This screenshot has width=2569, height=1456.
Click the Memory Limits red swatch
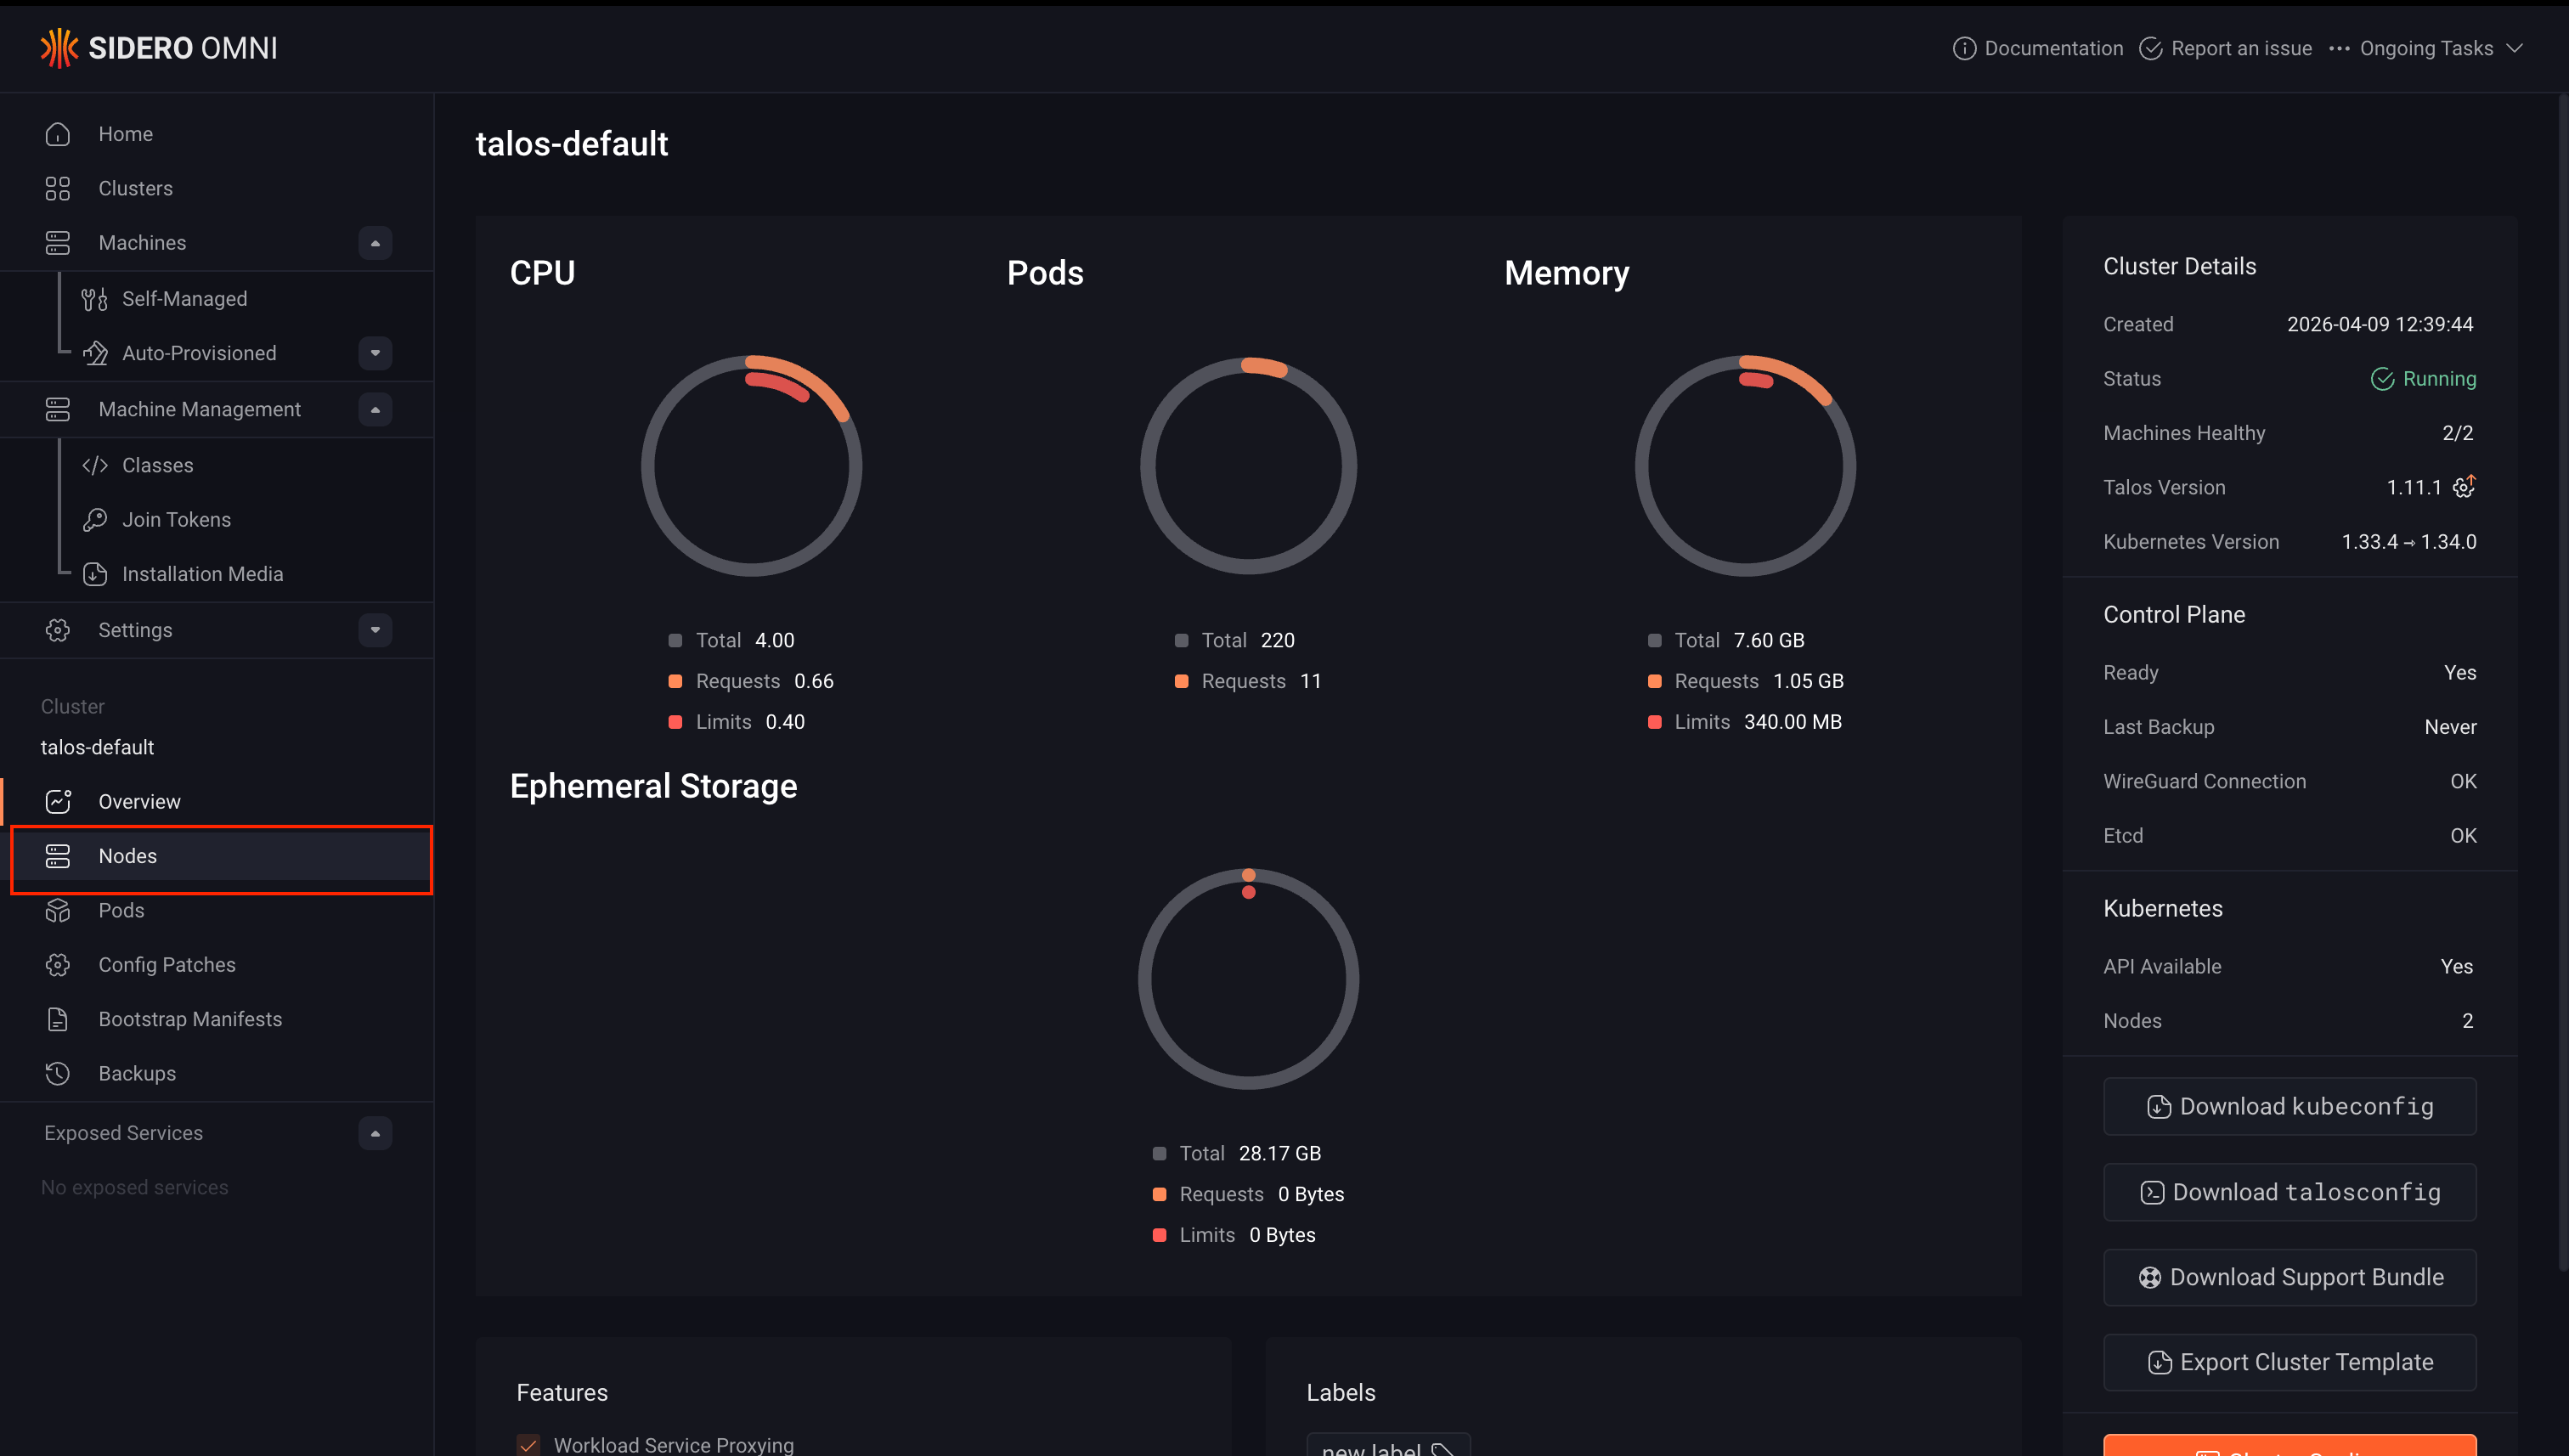coord(1654,722)
